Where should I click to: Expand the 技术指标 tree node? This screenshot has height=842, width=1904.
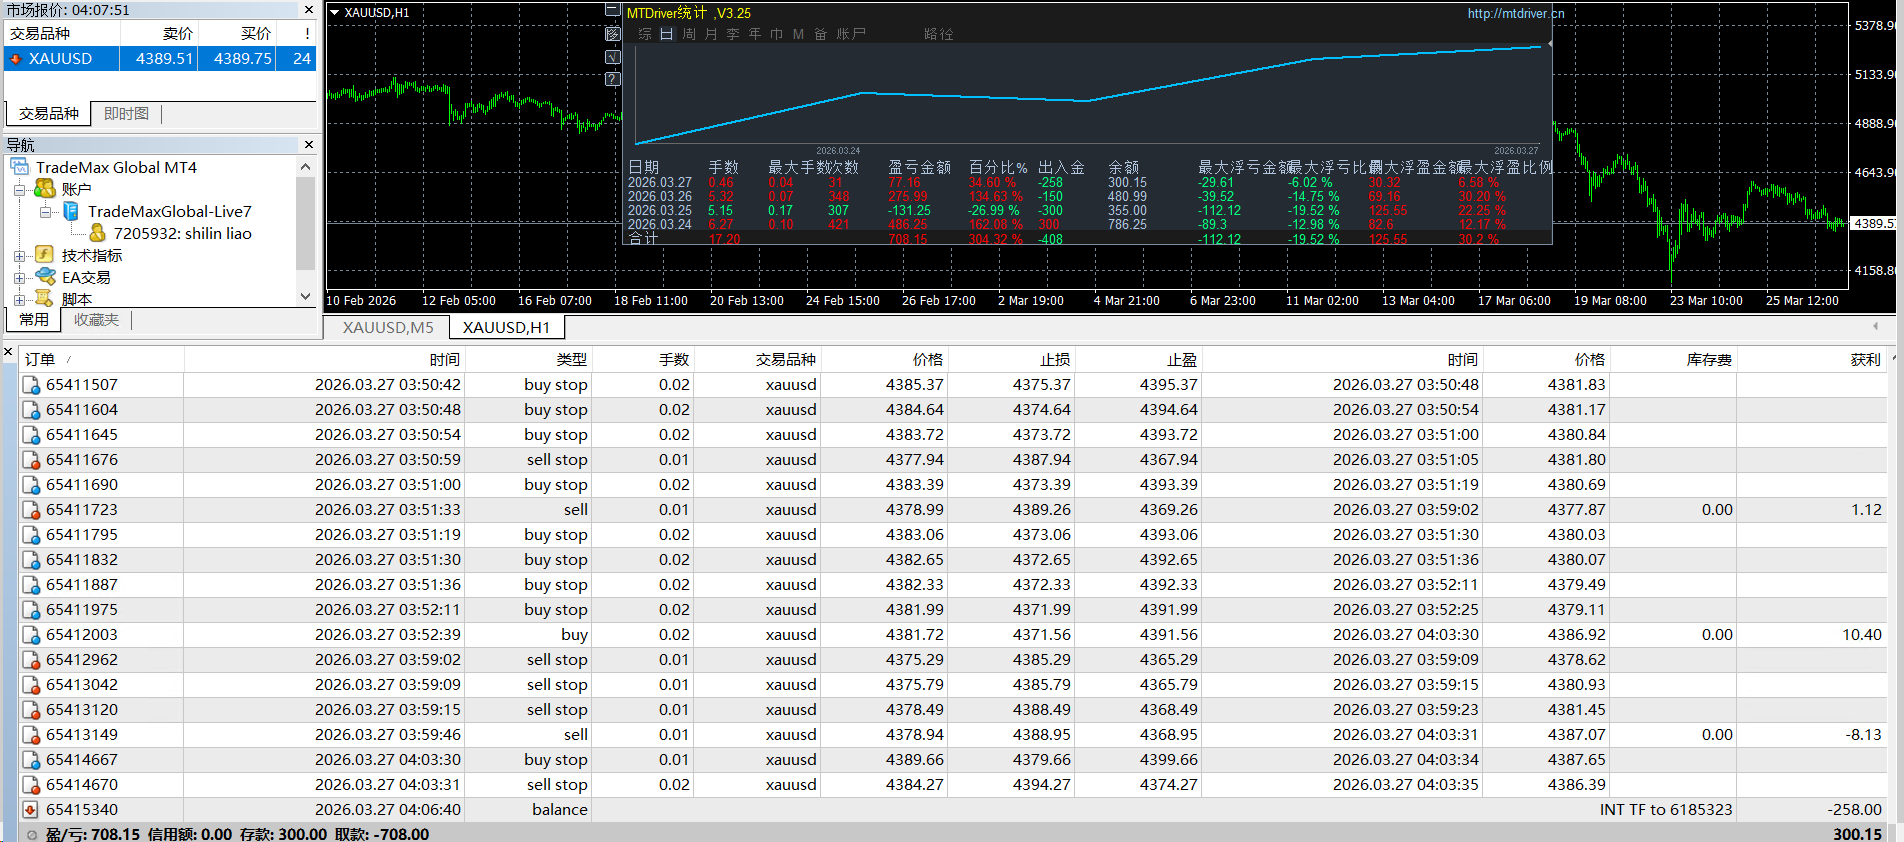coord(19,256)
